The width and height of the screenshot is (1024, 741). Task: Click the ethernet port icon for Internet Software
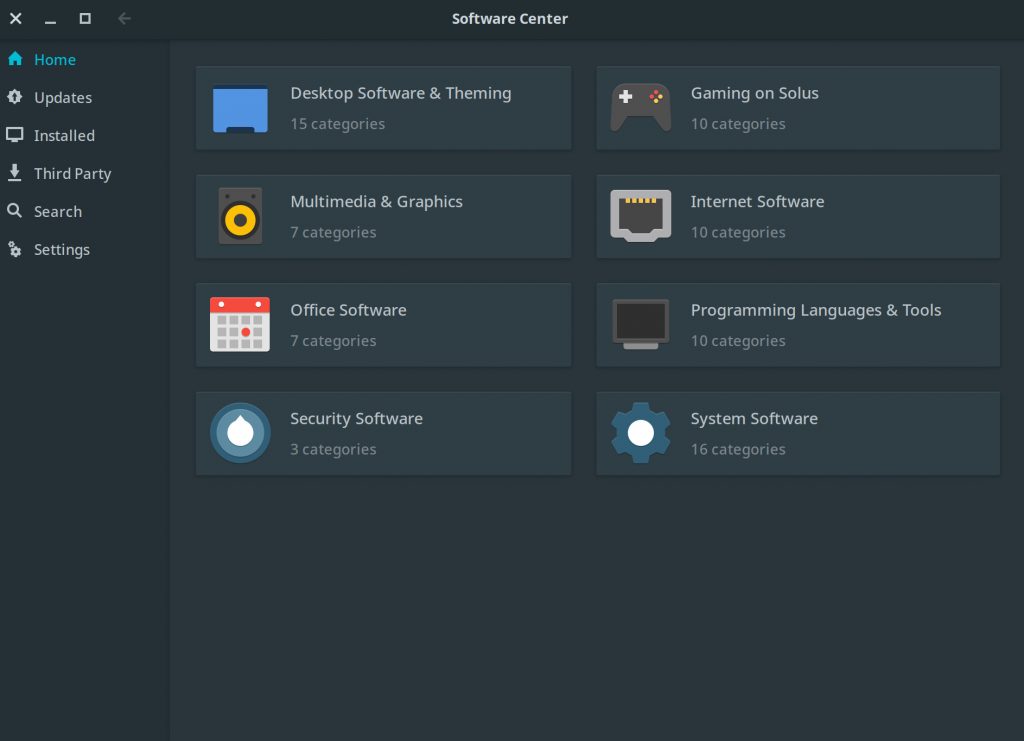click(x=641, y=216)
